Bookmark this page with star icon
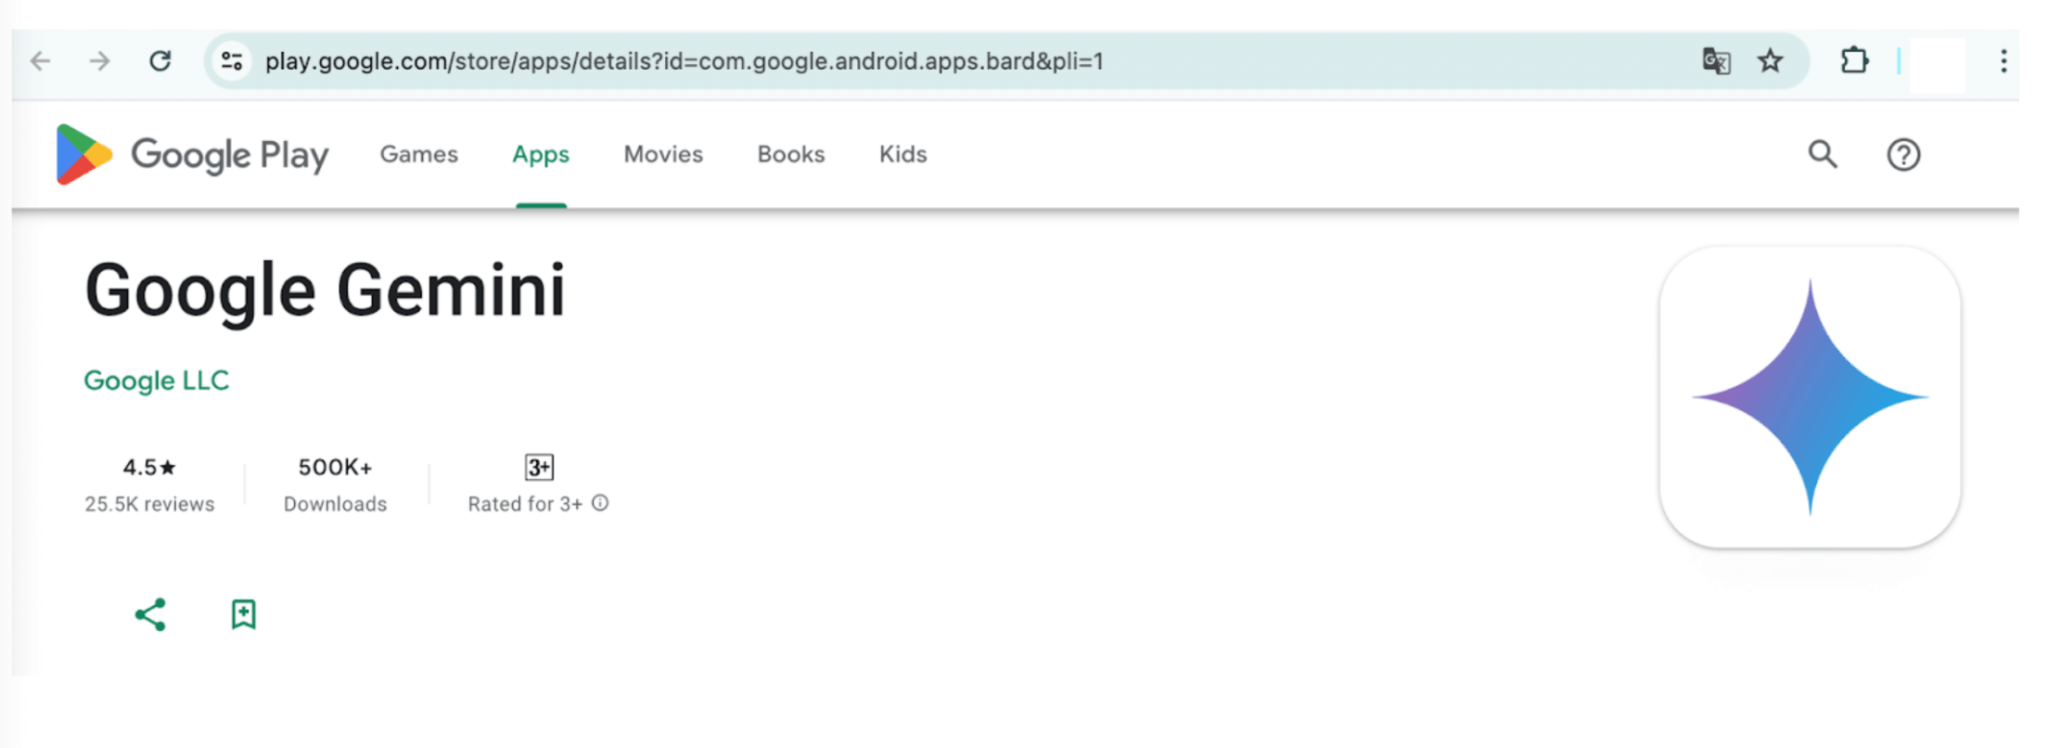2048x748 pixels. 1770,61
